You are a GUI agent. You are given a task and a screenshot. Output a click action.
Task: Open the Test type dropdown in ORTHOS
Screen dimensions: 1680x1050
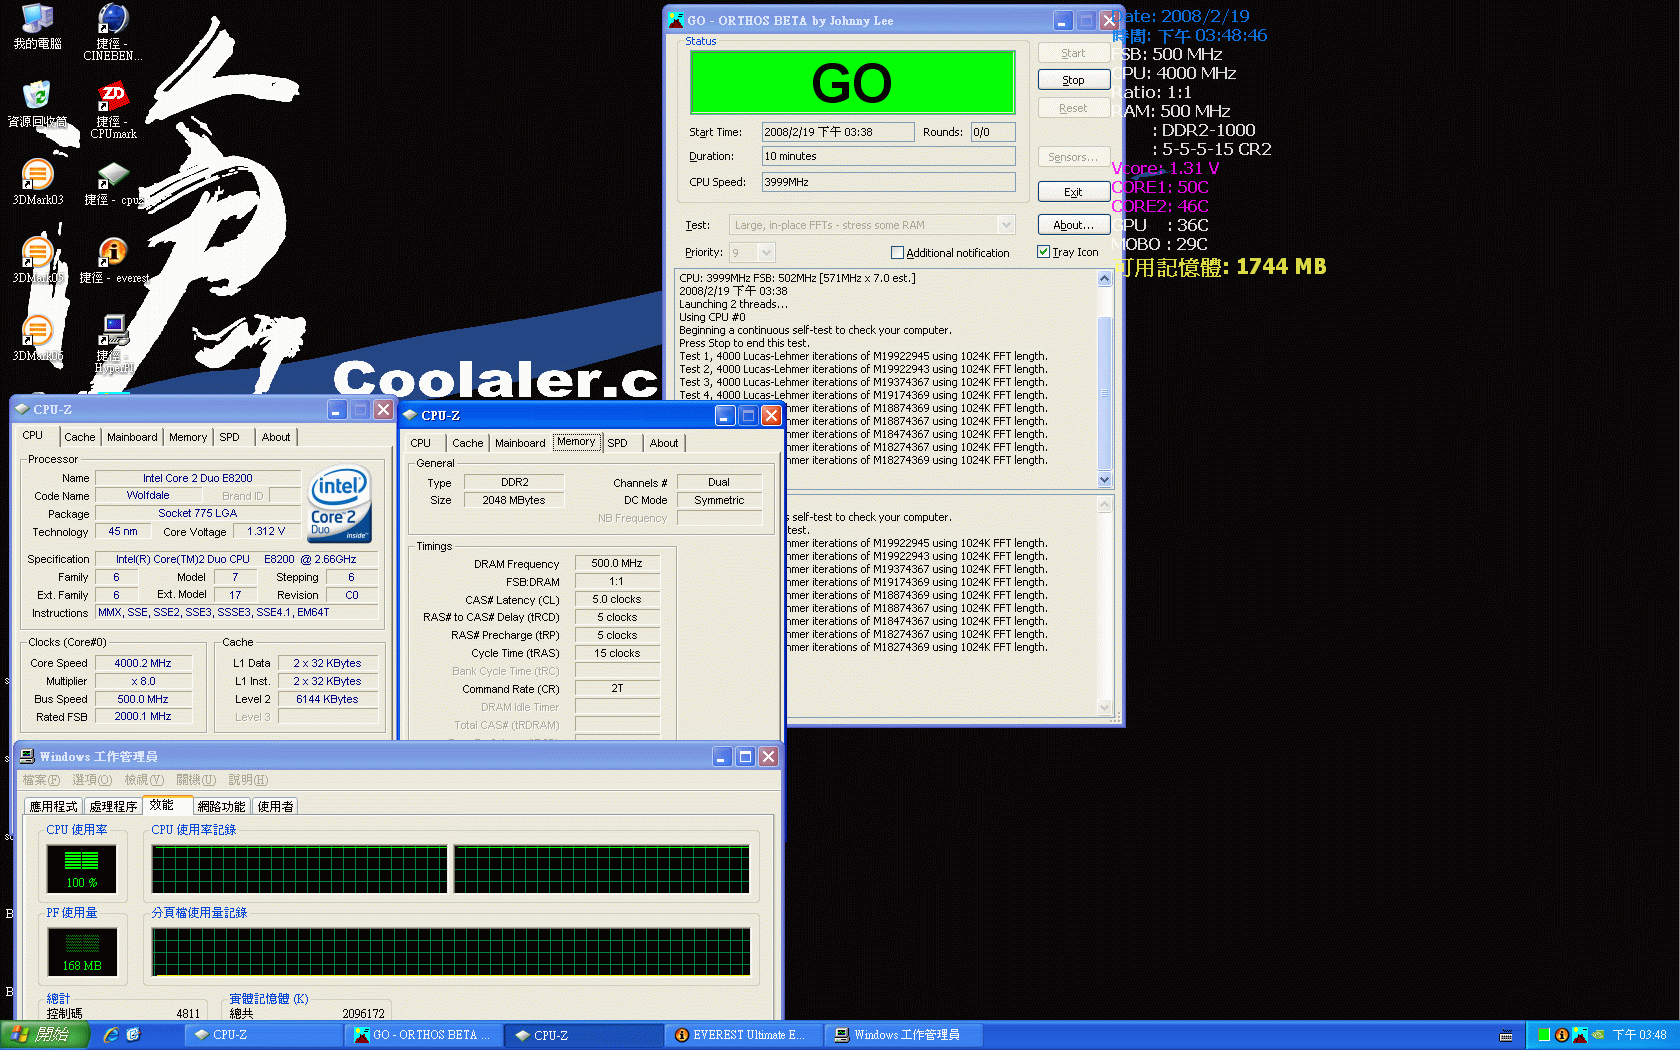coord(1006,225)
